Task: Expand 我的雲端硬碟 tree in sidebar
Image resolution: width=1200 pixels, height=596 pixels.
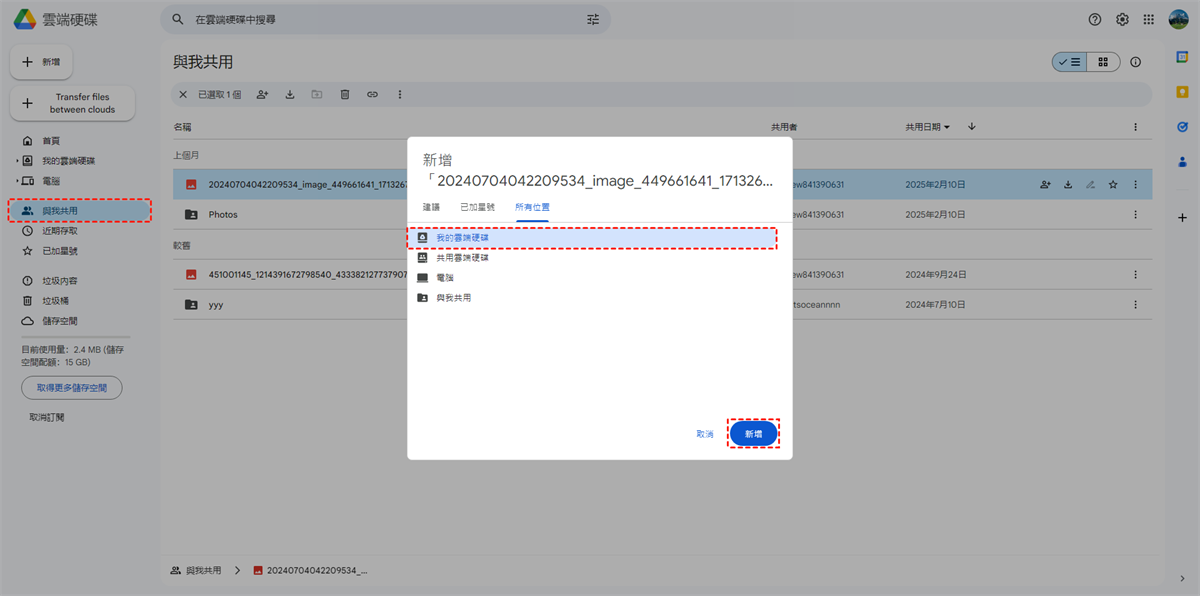Action: [x=17, y=161]
